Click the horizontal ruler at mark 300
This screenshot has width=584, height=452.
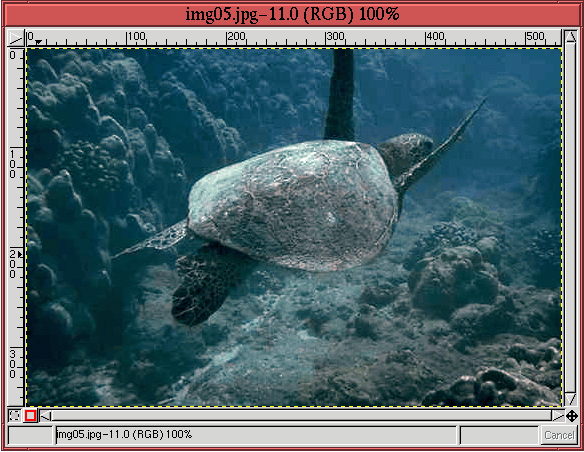pyautogui.click(x=335, y=37)
